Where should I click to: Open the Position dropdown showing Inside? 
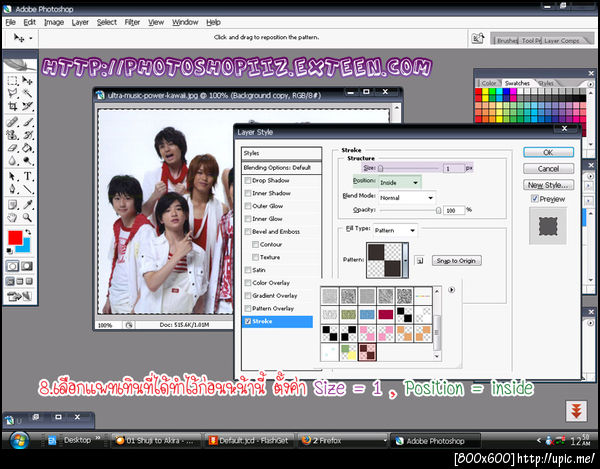pyautogui.click(x=399, y=182)
